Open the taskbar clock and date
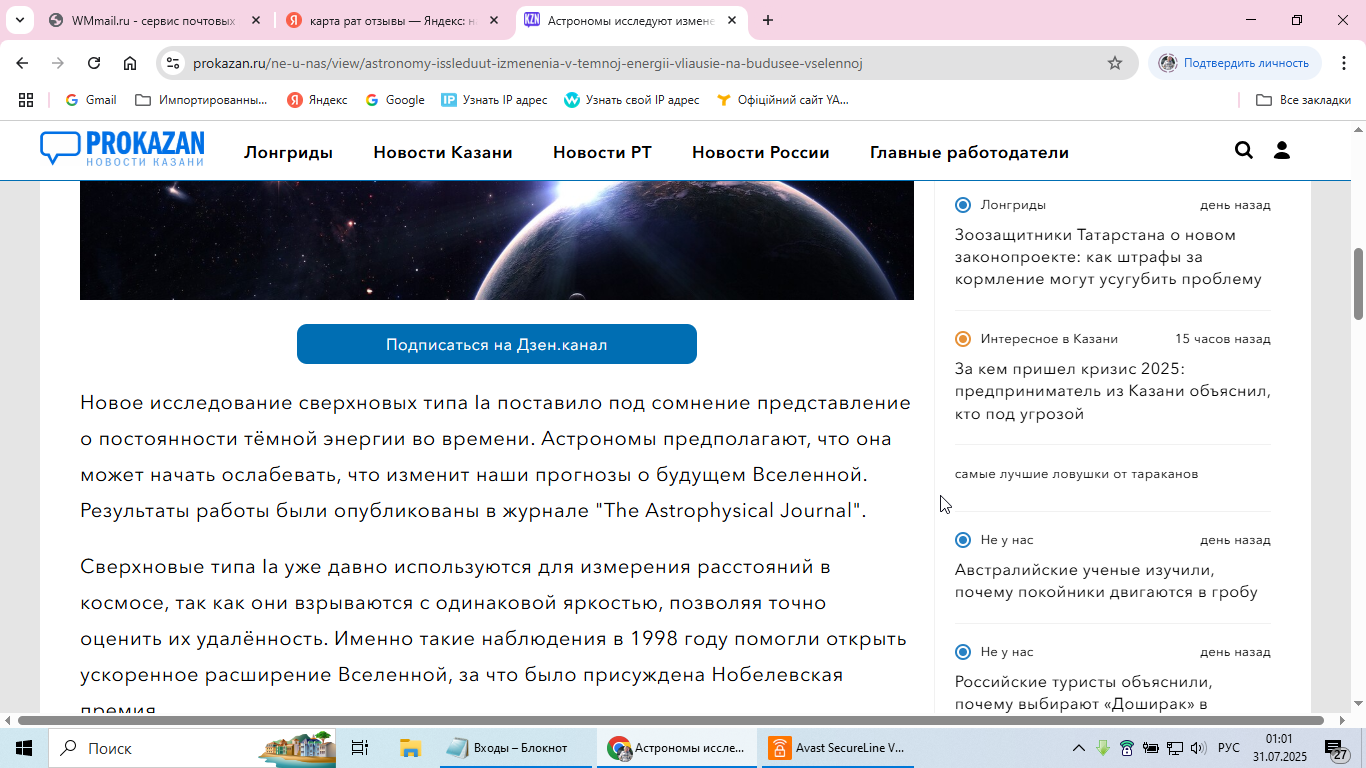Image resolution: width=1366 pixels, height=768 pixels. pyautogui.click(x=1279, y=748)
